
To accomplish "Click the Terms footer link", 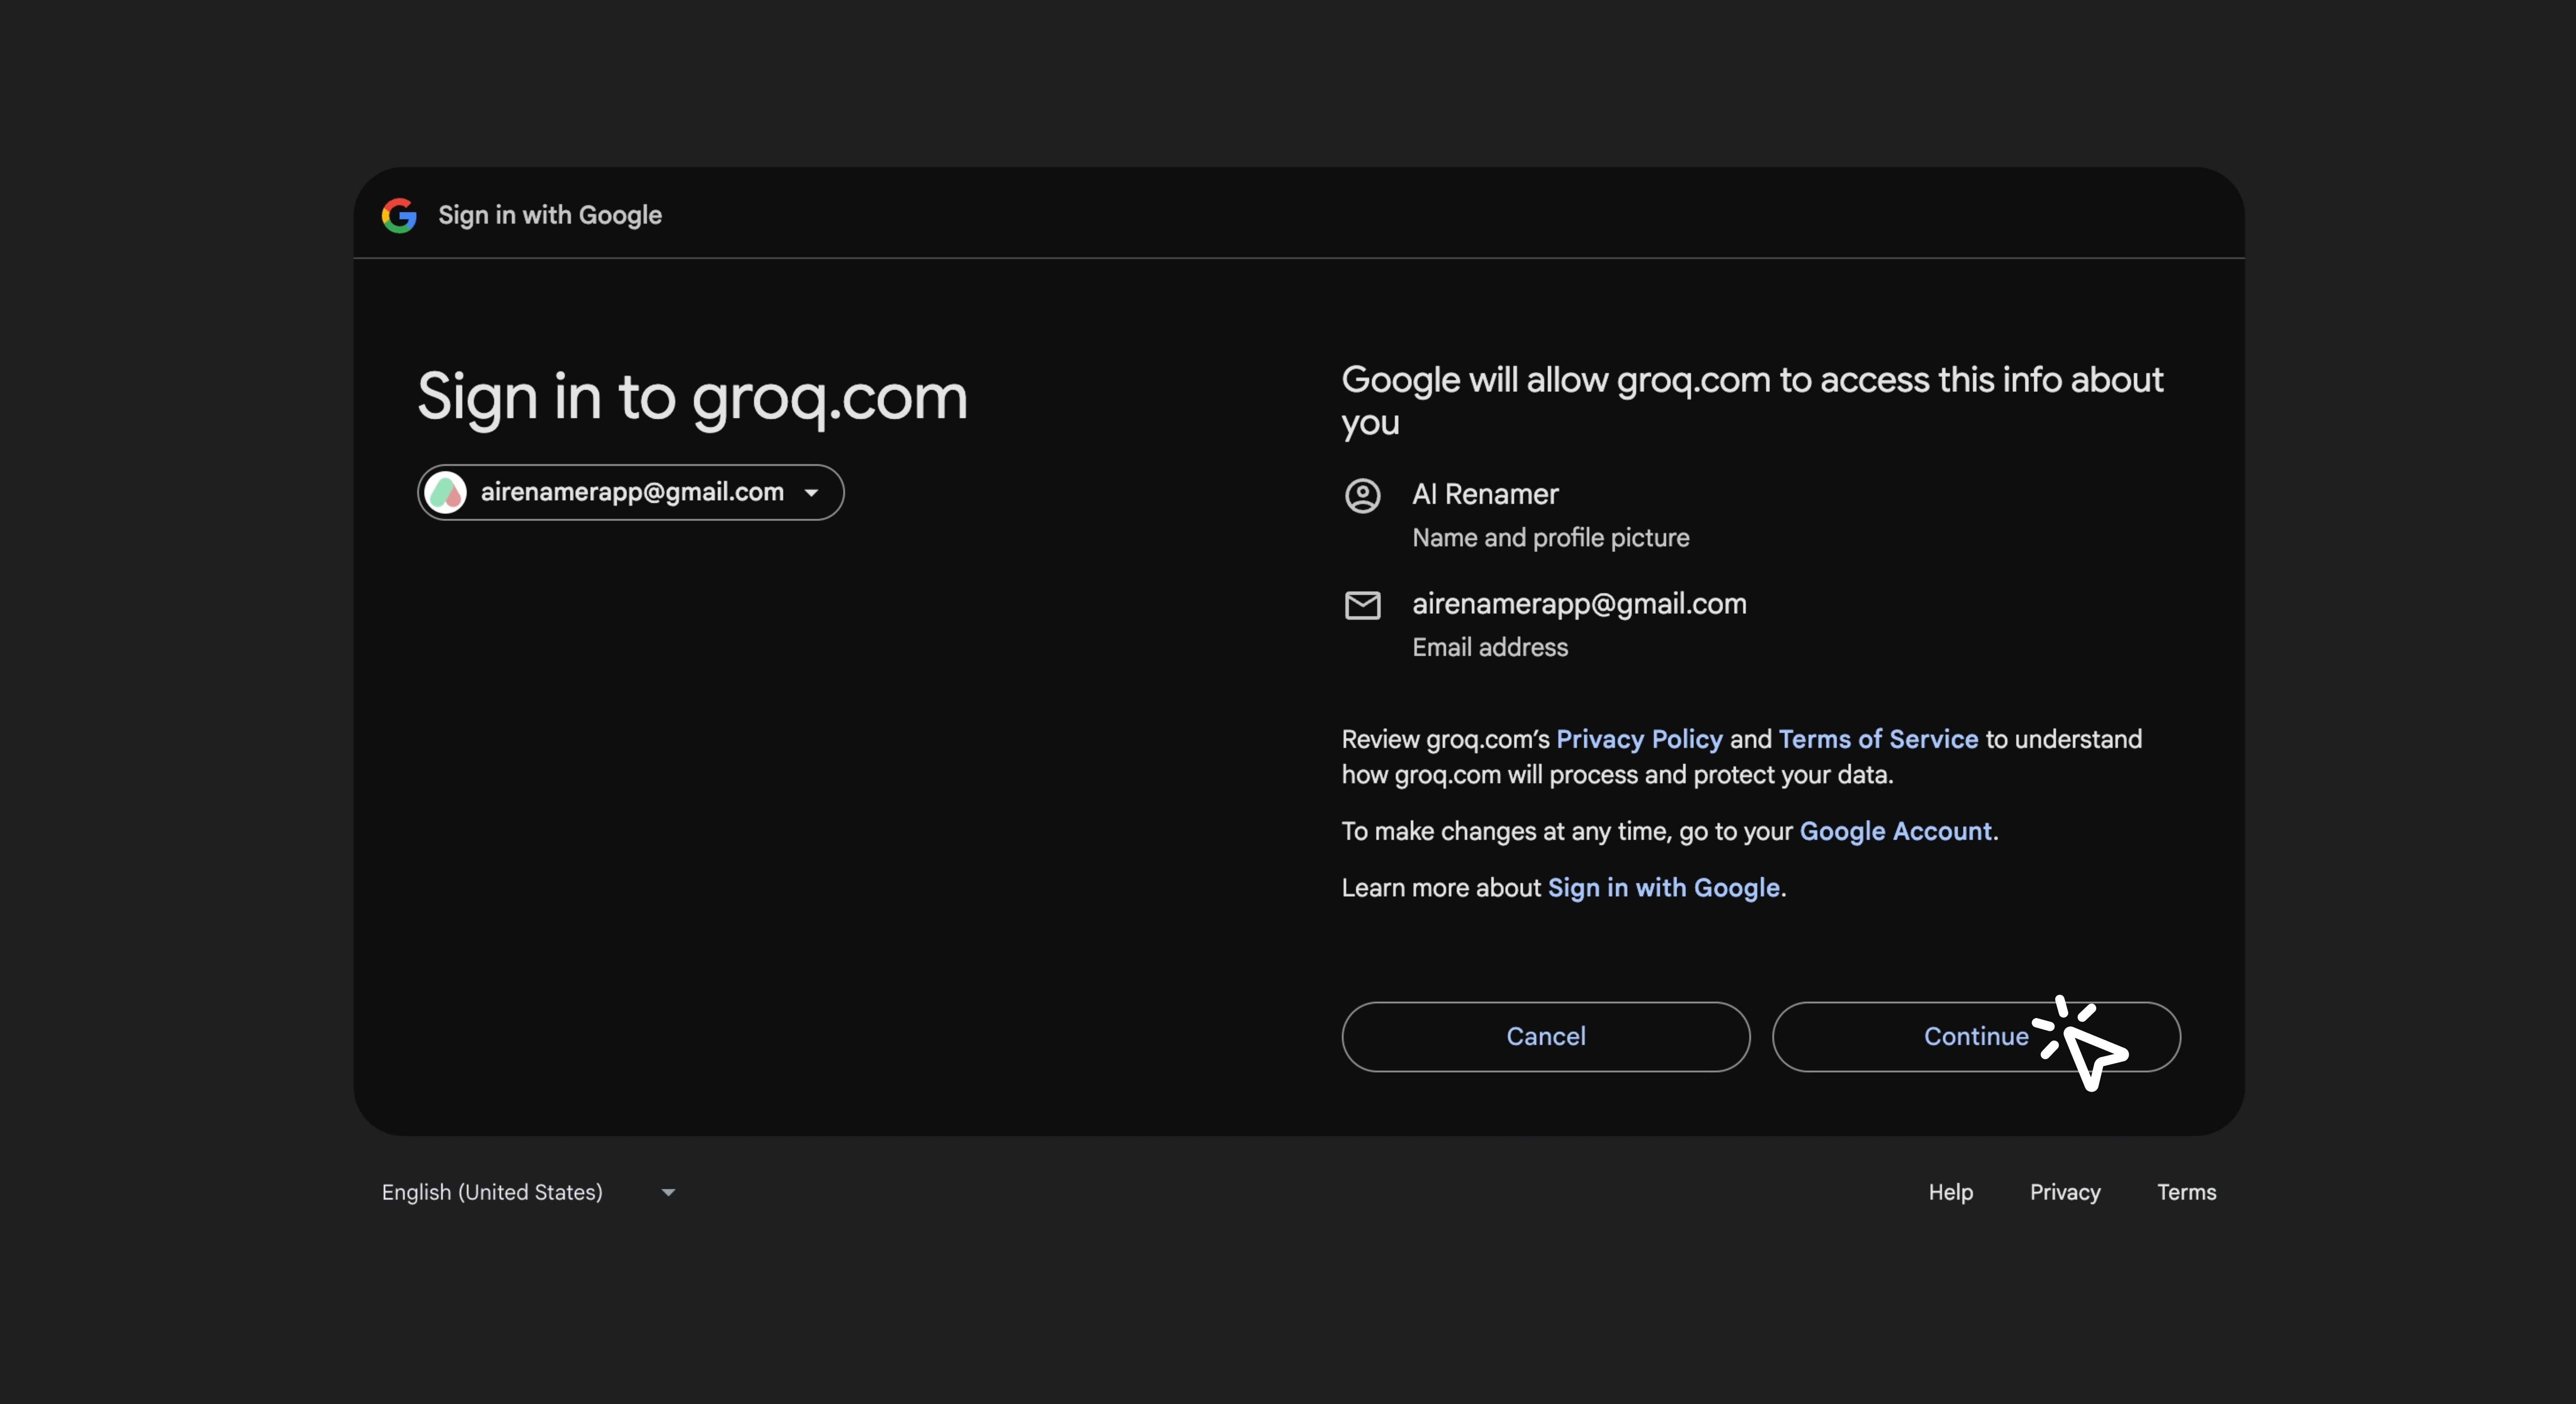I will point(2186,1192).
